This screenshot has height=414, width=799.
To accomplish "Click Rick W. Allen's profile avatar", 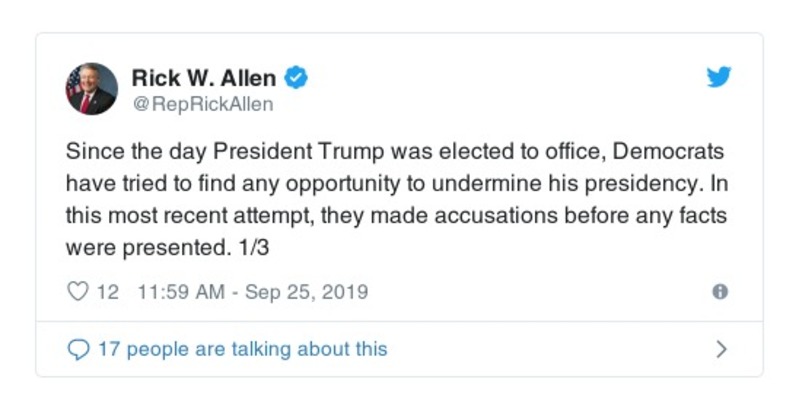I will pyautogui.click(x=92, y=89).
